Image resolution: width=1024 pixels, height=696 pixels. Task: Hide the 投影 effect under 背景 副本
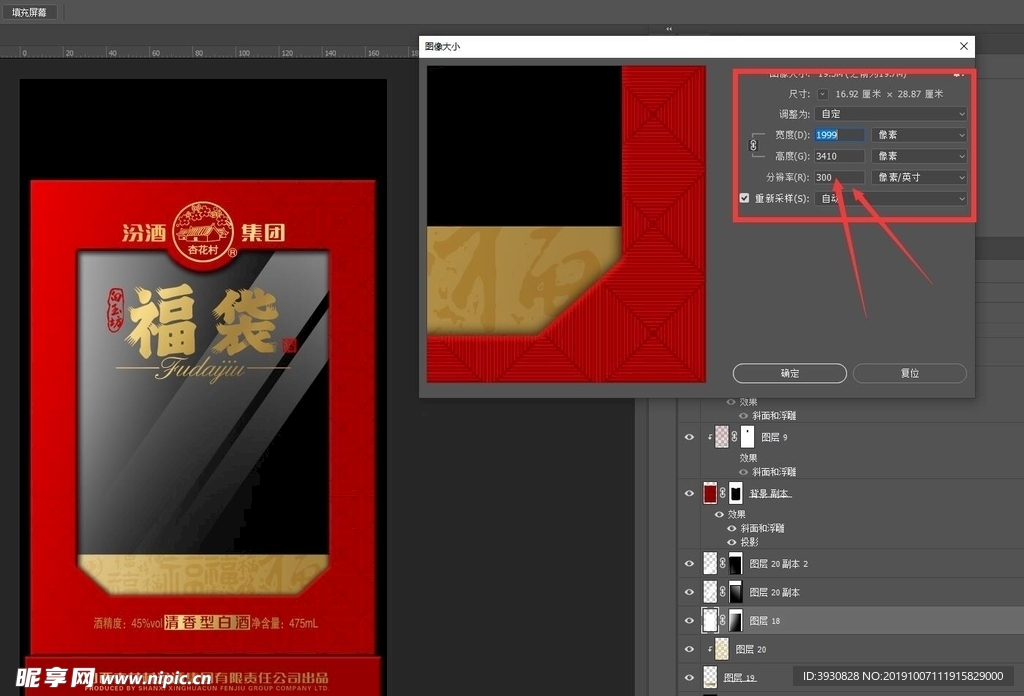click(x=731, y=542)
